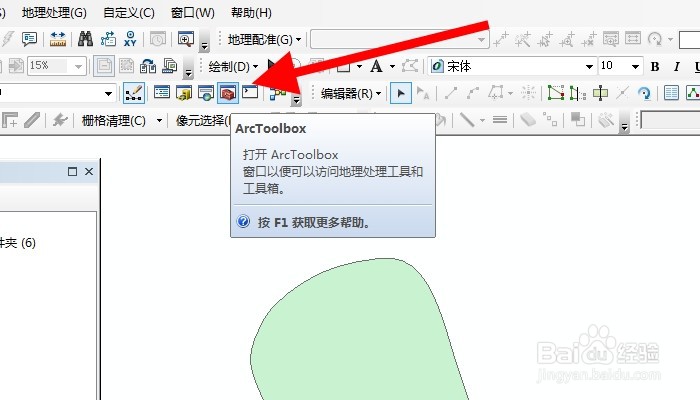Image resolution: width=700 pixels, height=400 pixels.
Task: Toggle Draft Mode layout button
Action: [104, 66]
